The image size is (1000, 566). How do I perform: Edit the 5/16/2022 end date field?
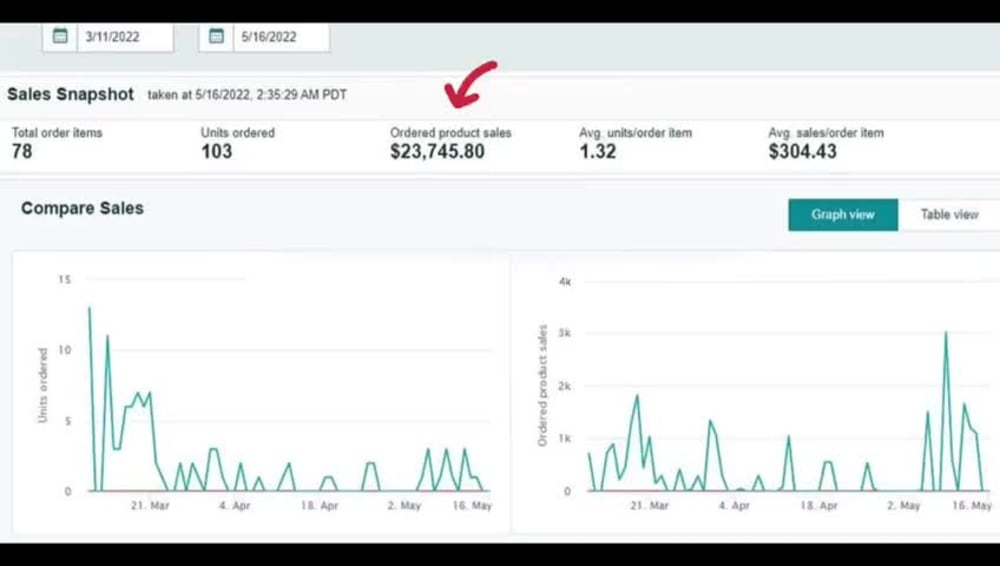pyautogui.click(x=281, y=37)
